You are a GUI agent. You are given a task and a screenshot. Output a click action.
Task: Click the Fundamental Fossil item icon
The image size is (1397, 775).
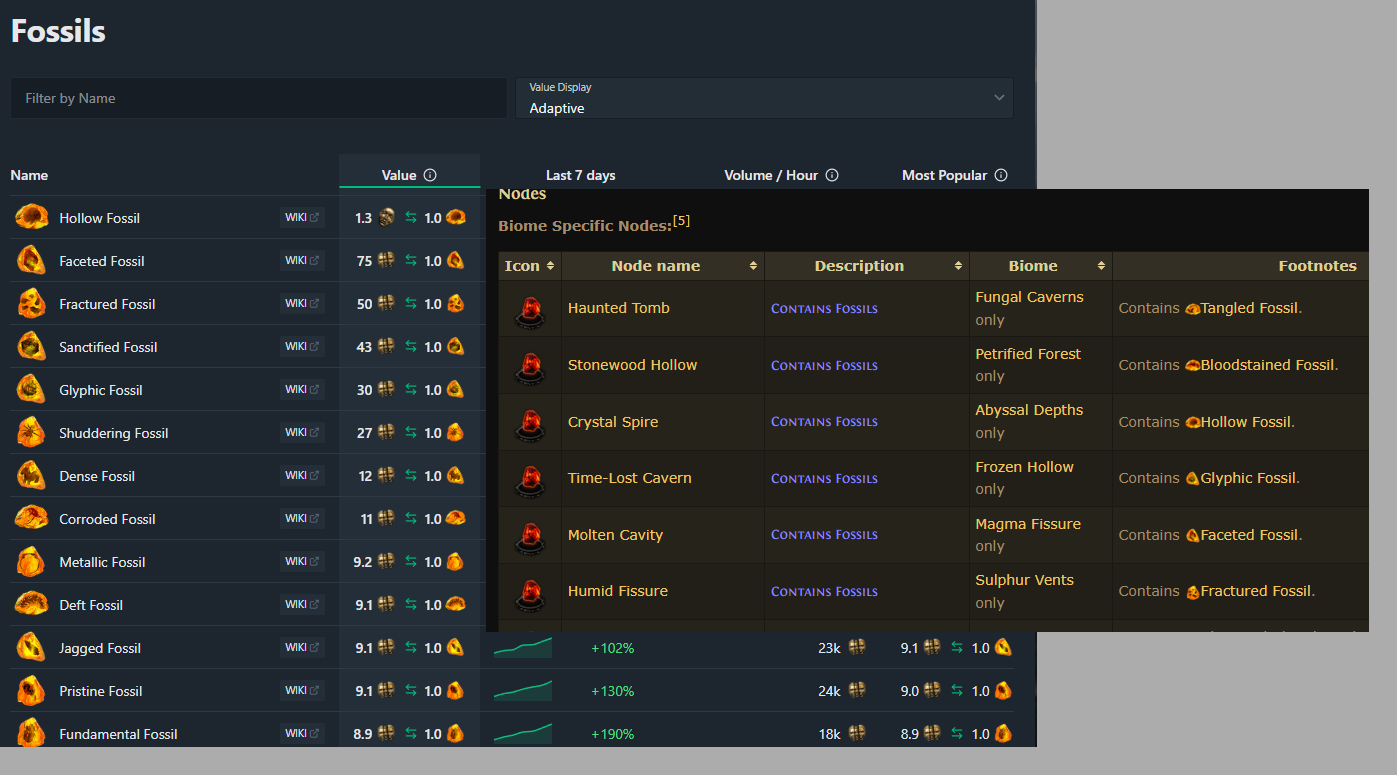point(32,733)
